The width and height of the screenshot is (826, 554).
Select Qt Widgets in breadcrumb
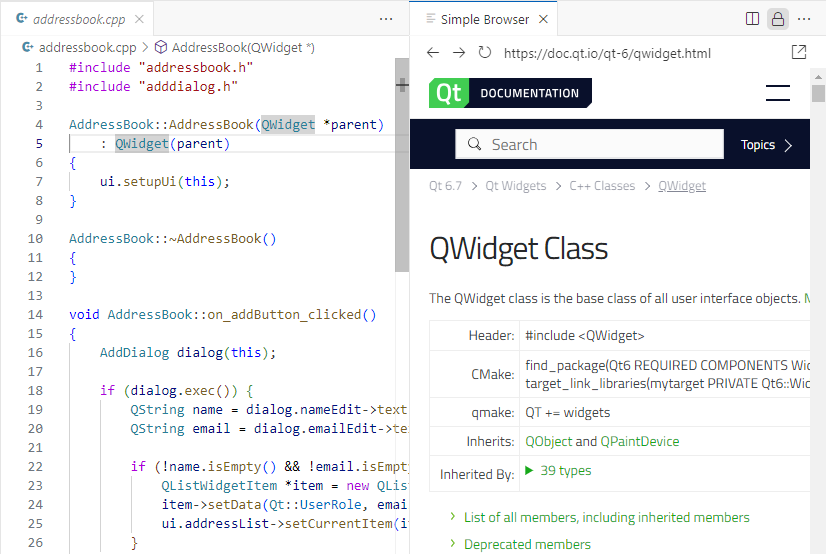click(516, 186)
